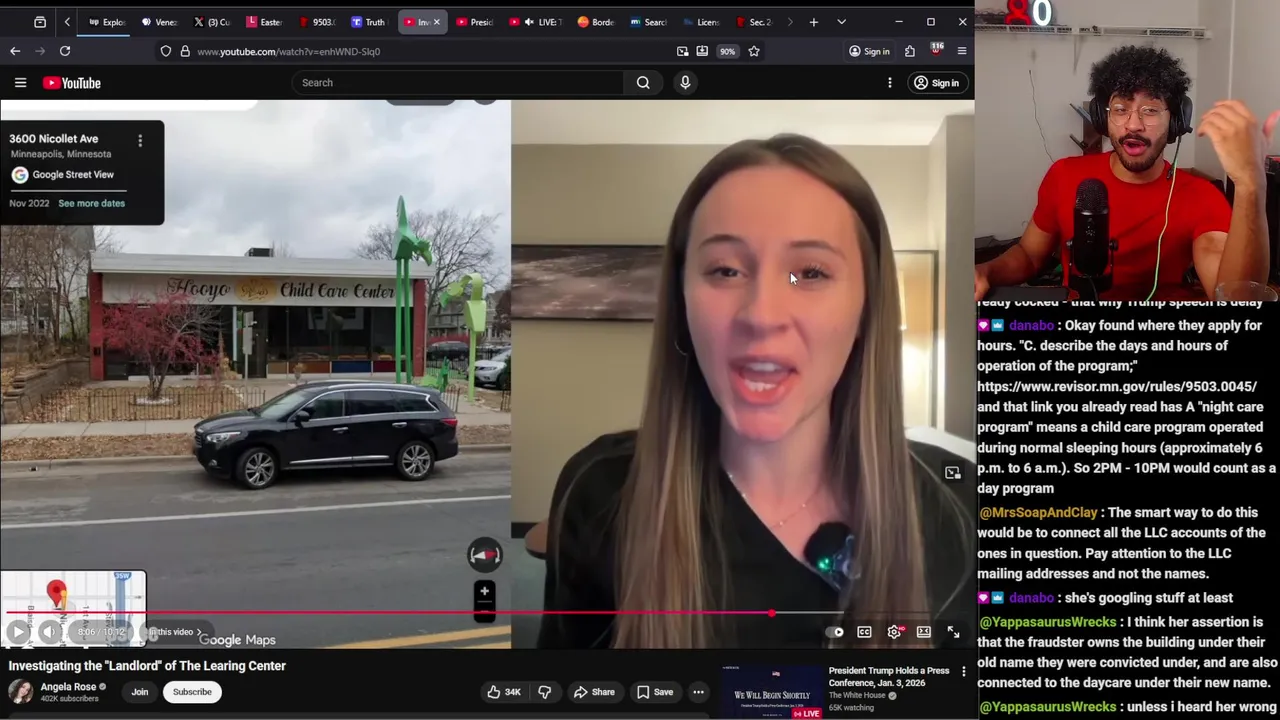View site security info via the padlock icon

(185, 51)
